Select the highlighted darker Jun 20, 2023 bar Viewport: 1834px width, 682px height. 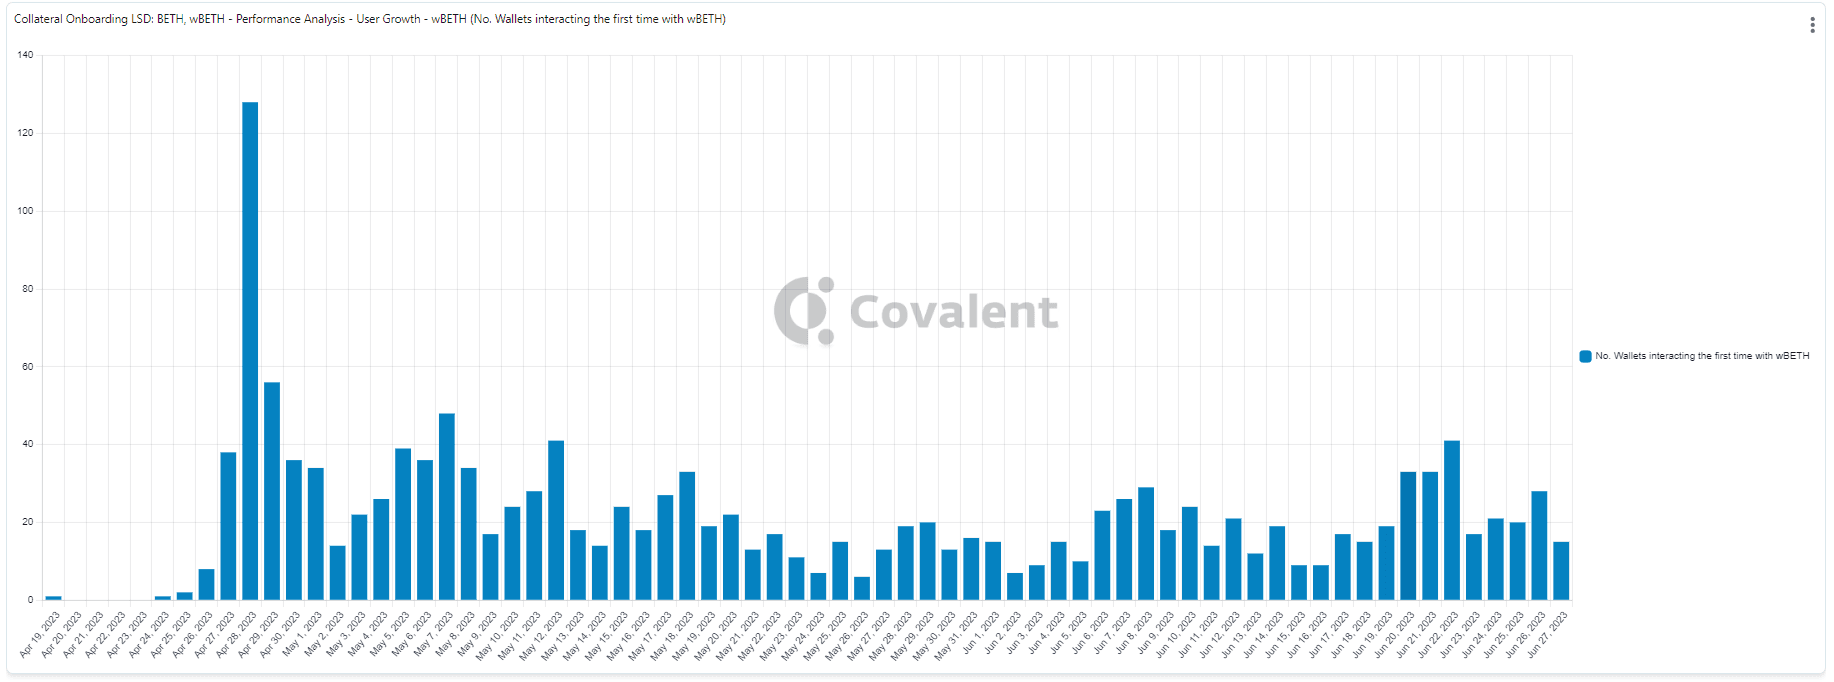click(1408, 536)
